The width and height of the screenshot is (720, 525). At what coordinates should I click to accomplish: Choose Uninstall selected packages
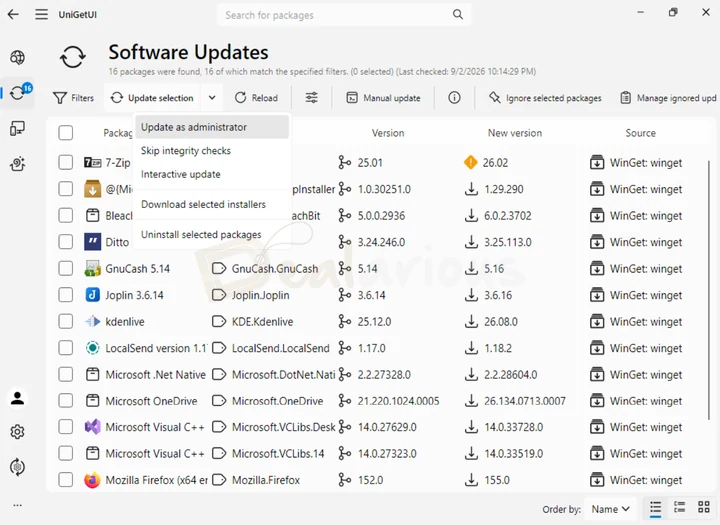(x=212, y=234)
